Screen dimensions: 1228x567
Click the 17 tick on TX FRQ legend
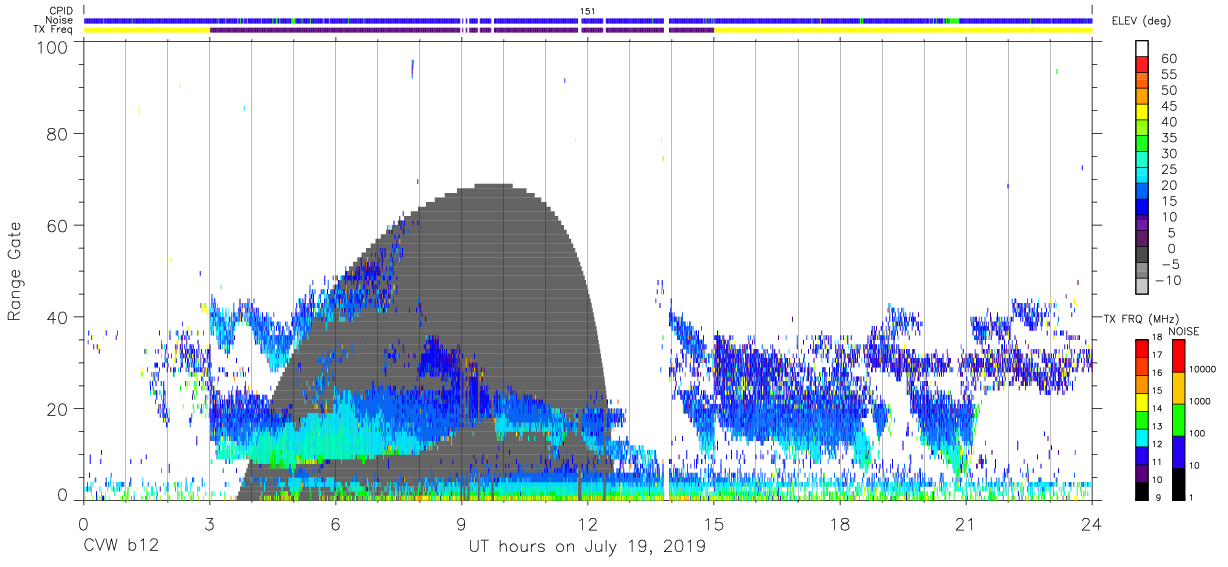click(1159, 355)
